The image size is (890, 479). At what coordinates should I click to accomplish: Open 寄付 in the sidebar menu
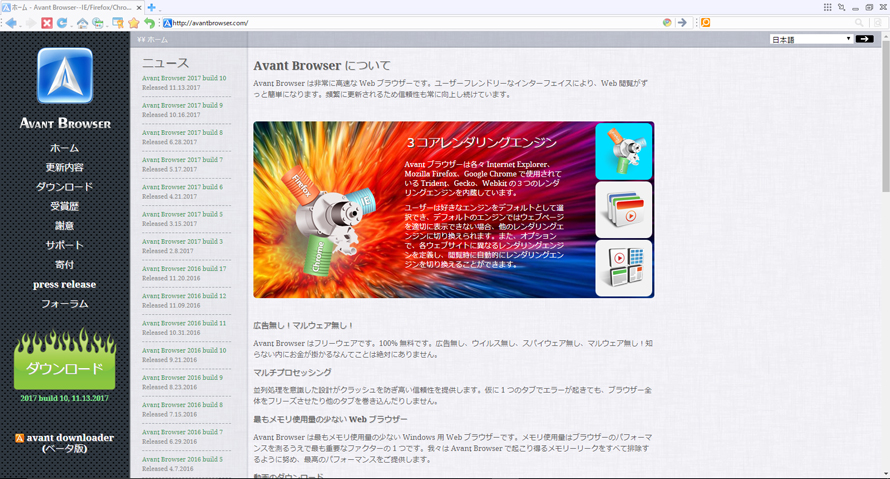[64, 264]
